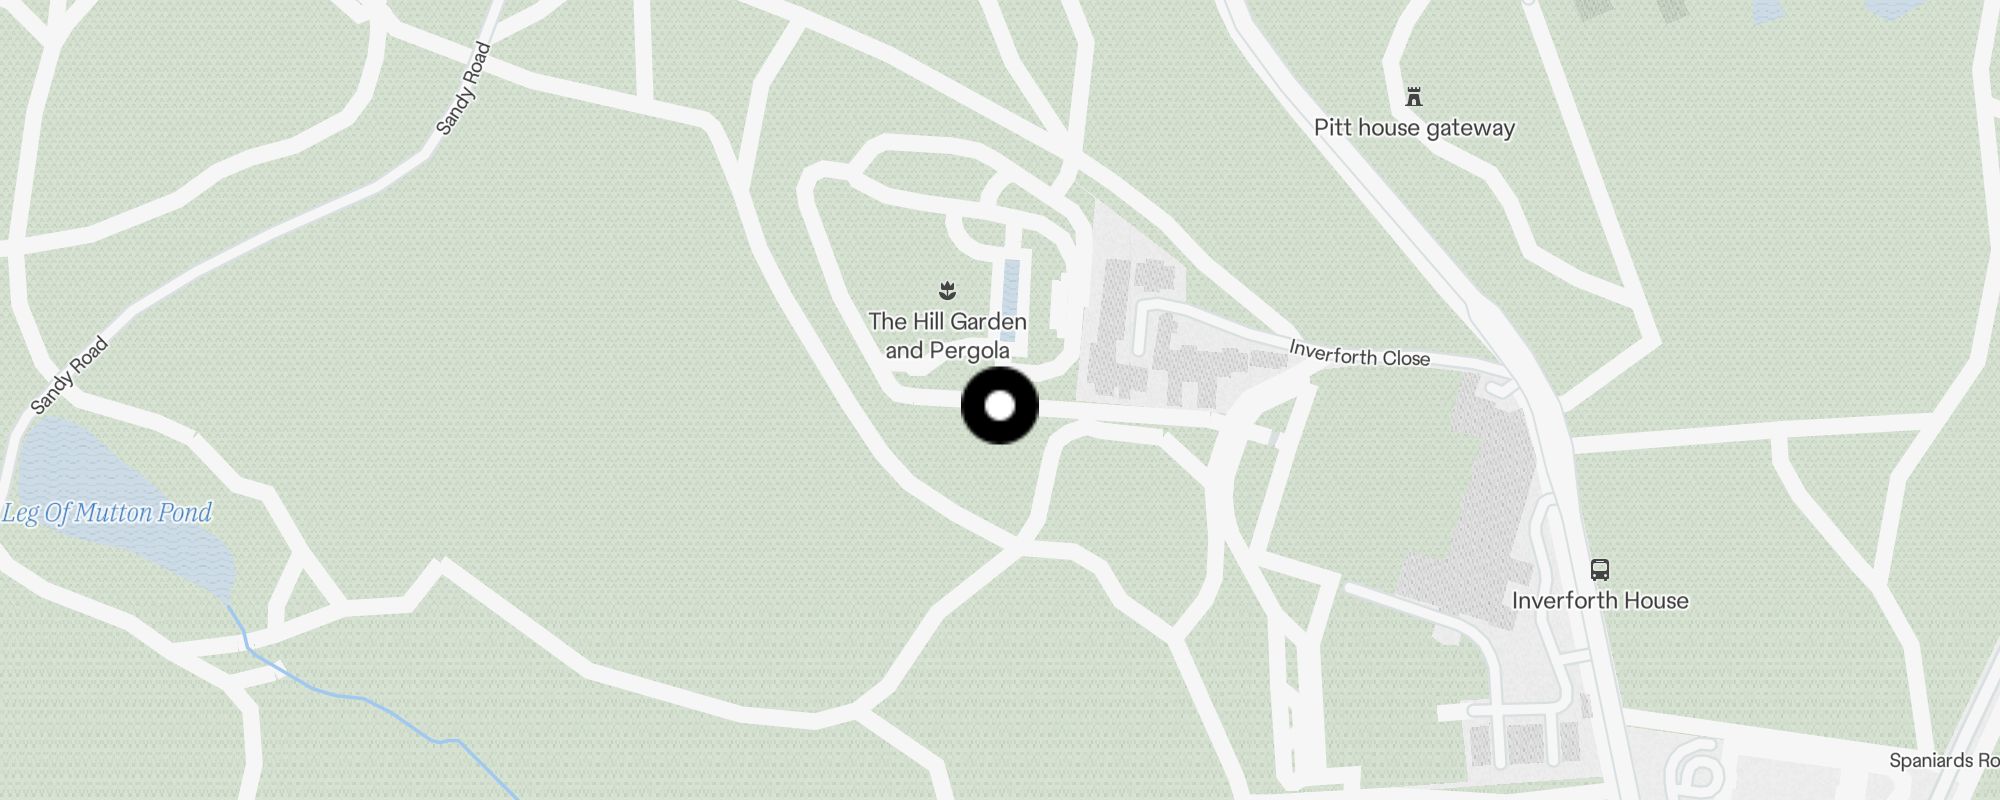Select the upper Sandy Road label

click(464, 88)
